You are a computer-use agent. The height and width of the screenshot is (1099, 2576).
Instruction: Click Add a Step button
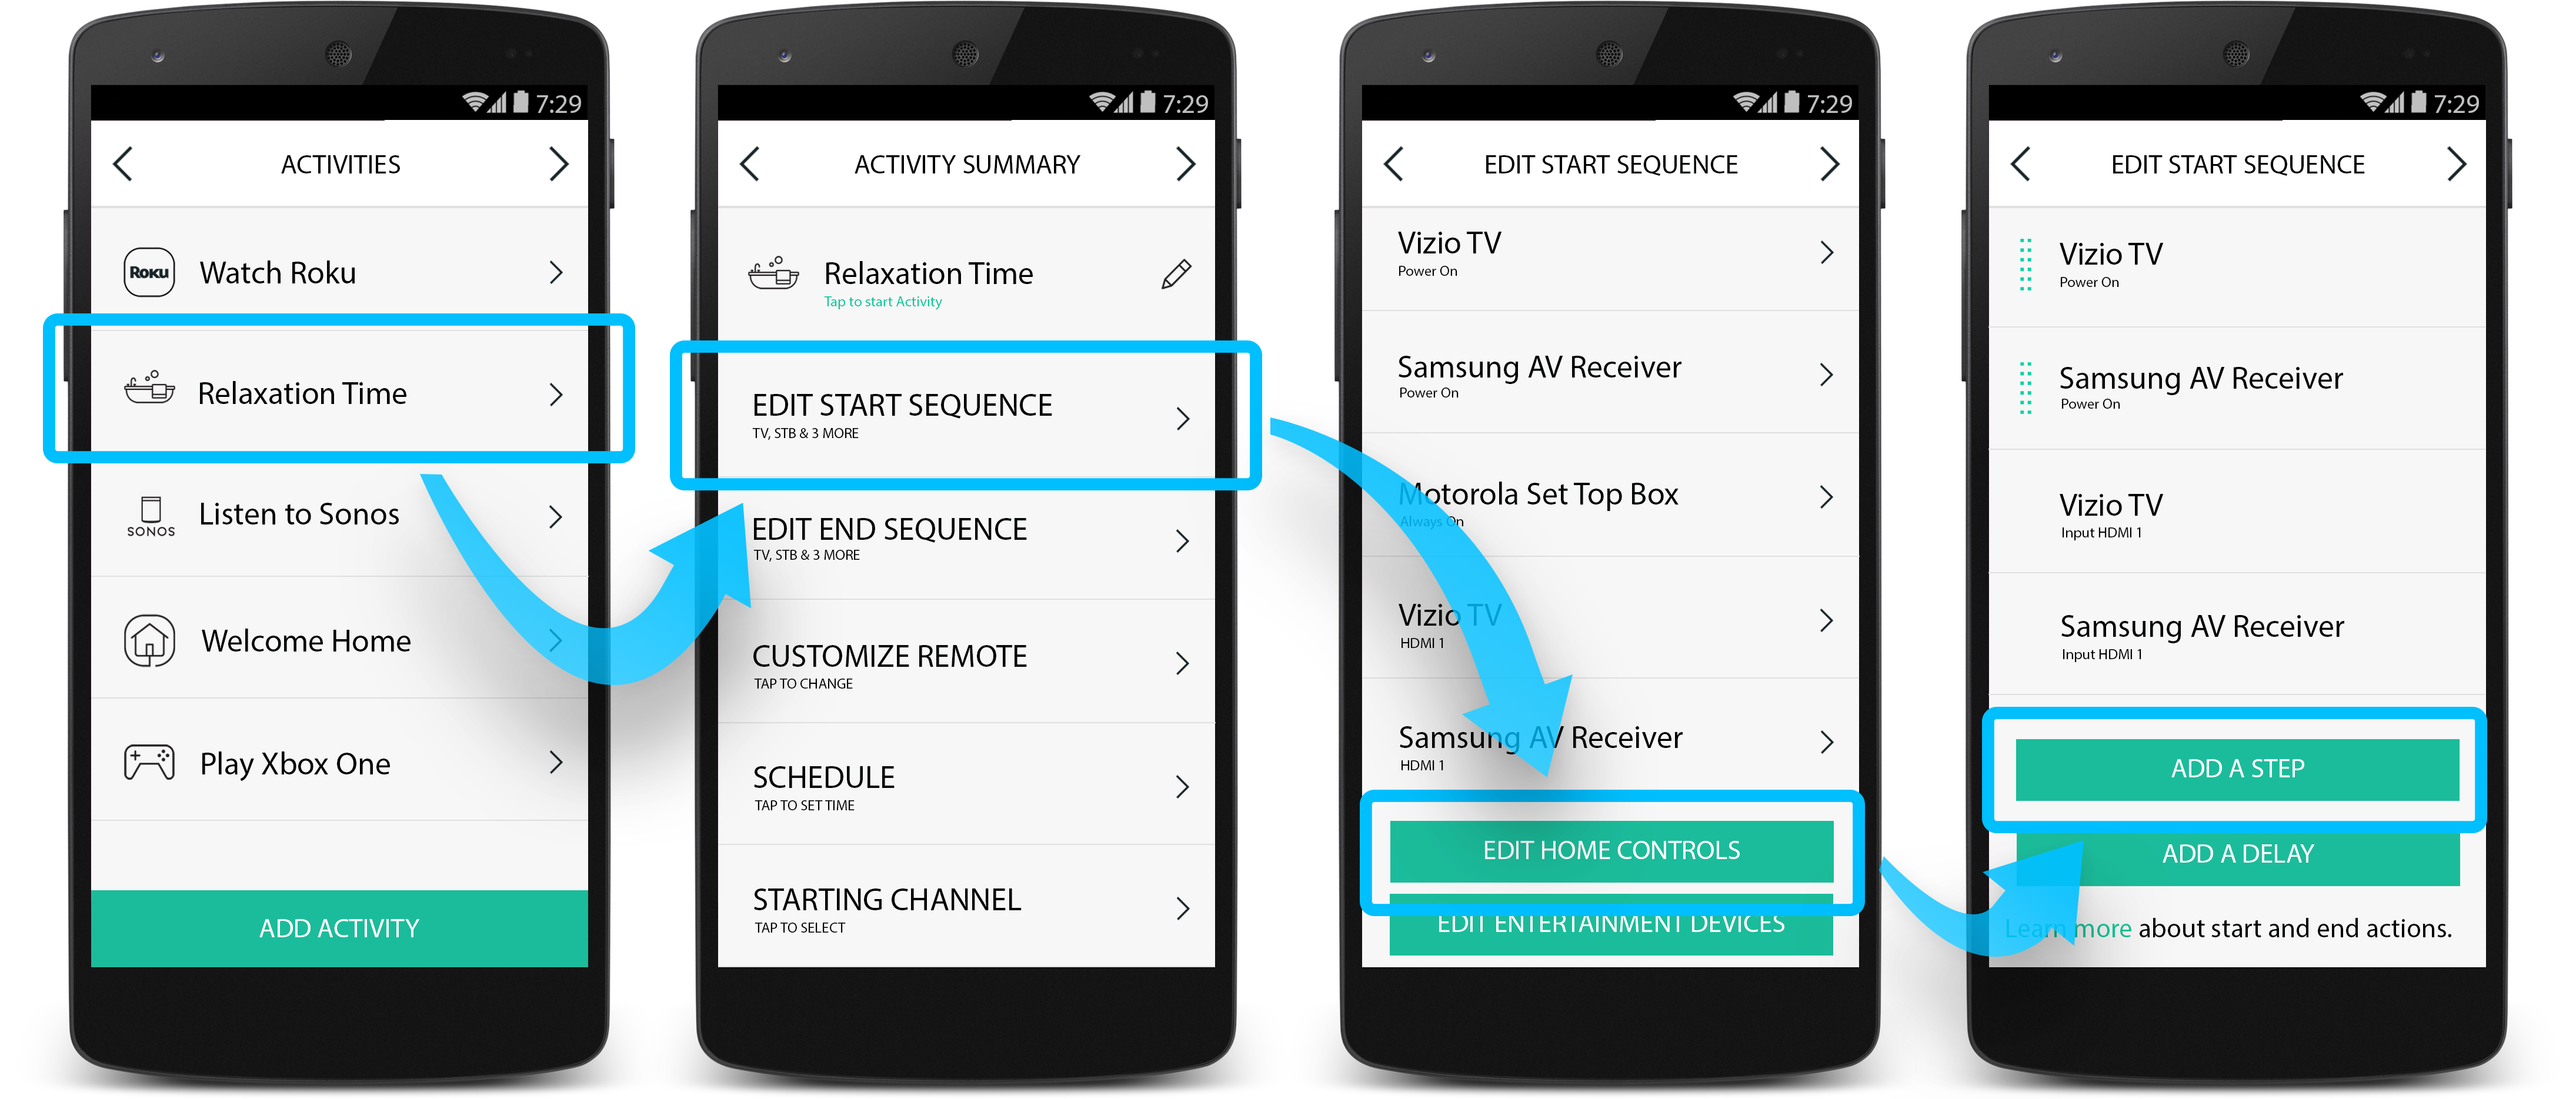[x=2238, y=766]
